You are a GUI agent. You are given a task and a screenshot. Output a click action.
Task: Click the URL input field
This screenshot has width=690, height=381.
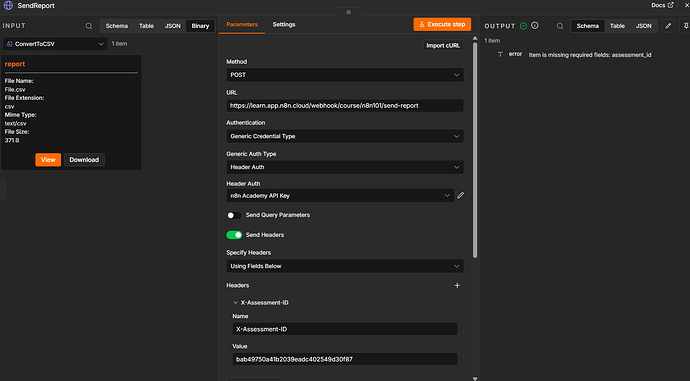(x=345, y=106)
